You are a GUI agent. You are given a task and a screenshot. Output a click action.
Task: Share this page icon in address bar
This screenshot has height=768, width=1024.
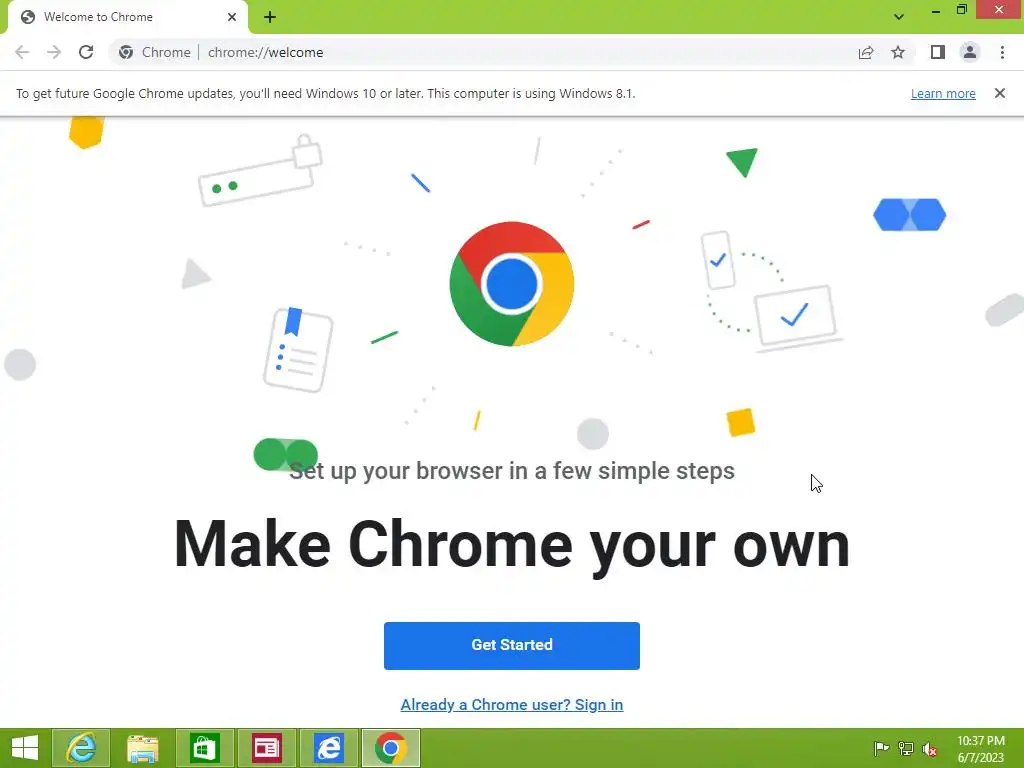click(866, 52)
